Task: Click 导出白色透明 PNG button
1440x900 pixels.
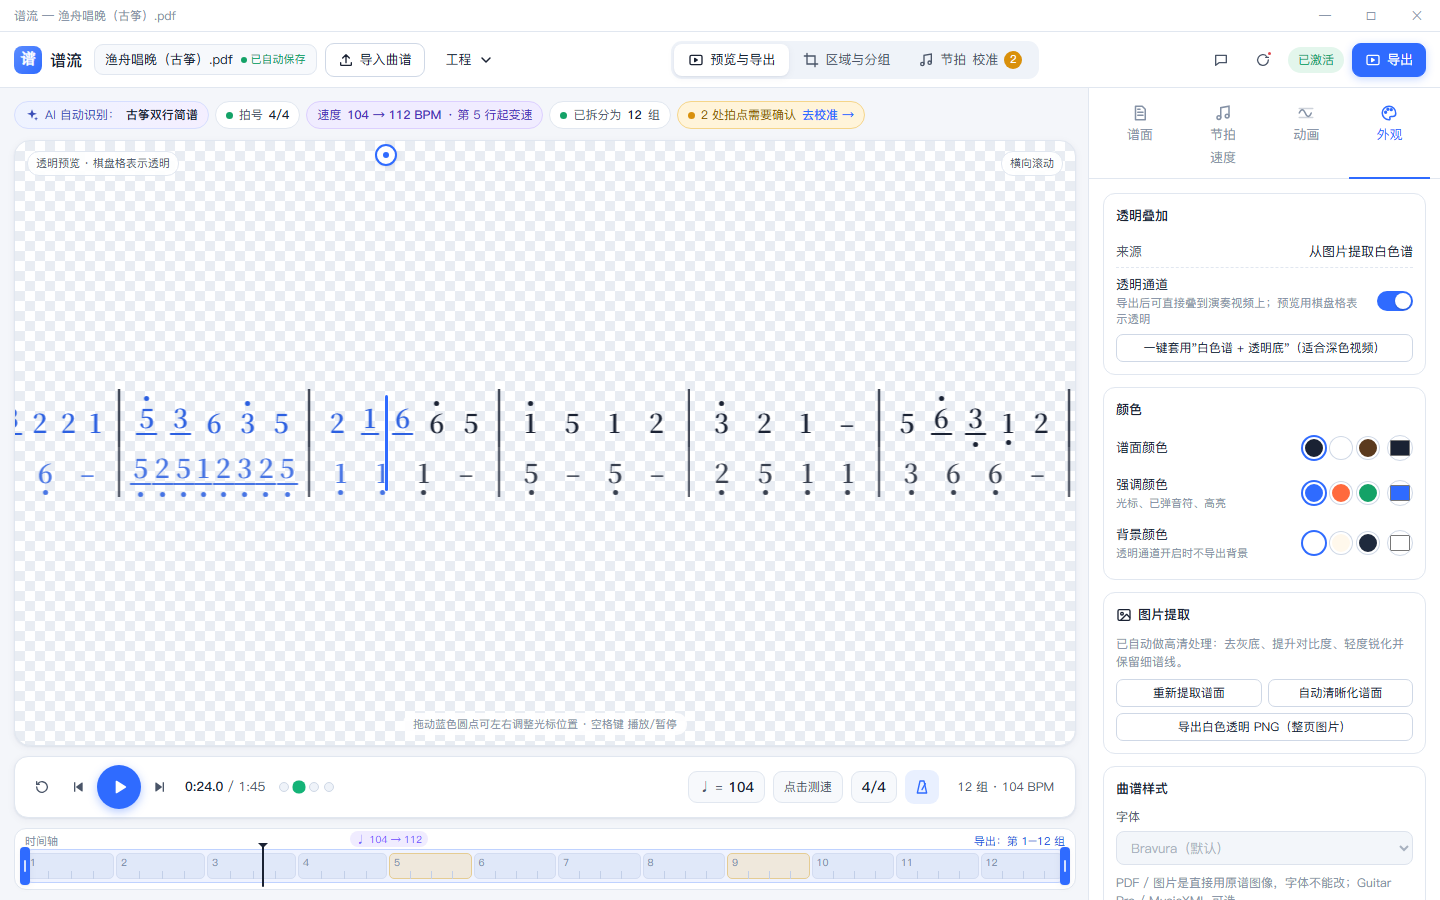Action: pos(1264,727)
